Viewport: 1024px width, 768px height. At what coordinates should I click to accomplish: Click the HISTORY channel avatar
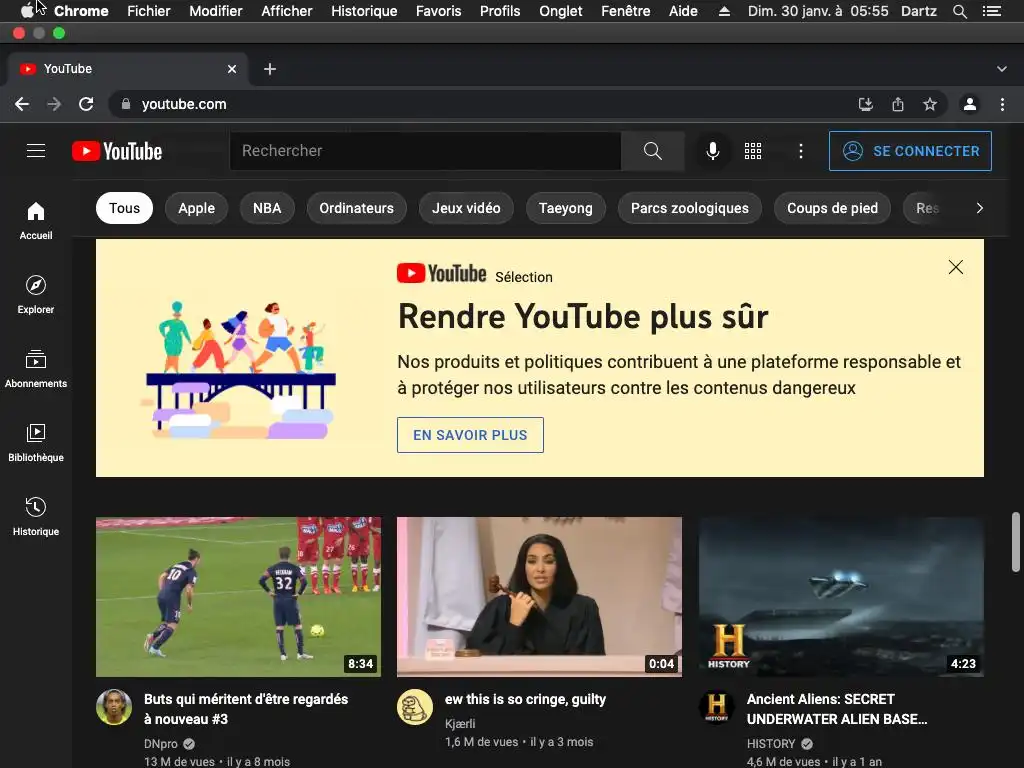(716, 707)
